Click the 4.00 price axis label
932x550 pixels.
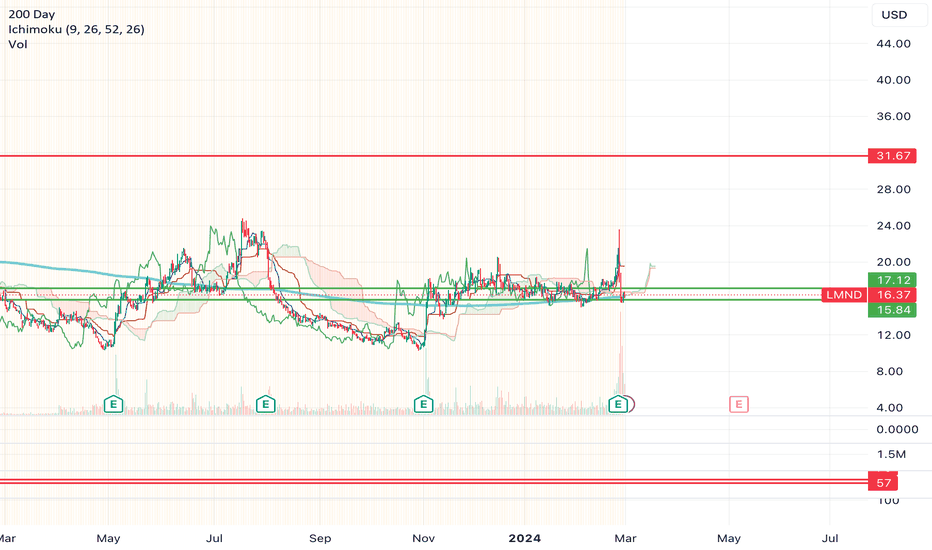[x=890, y=407]
